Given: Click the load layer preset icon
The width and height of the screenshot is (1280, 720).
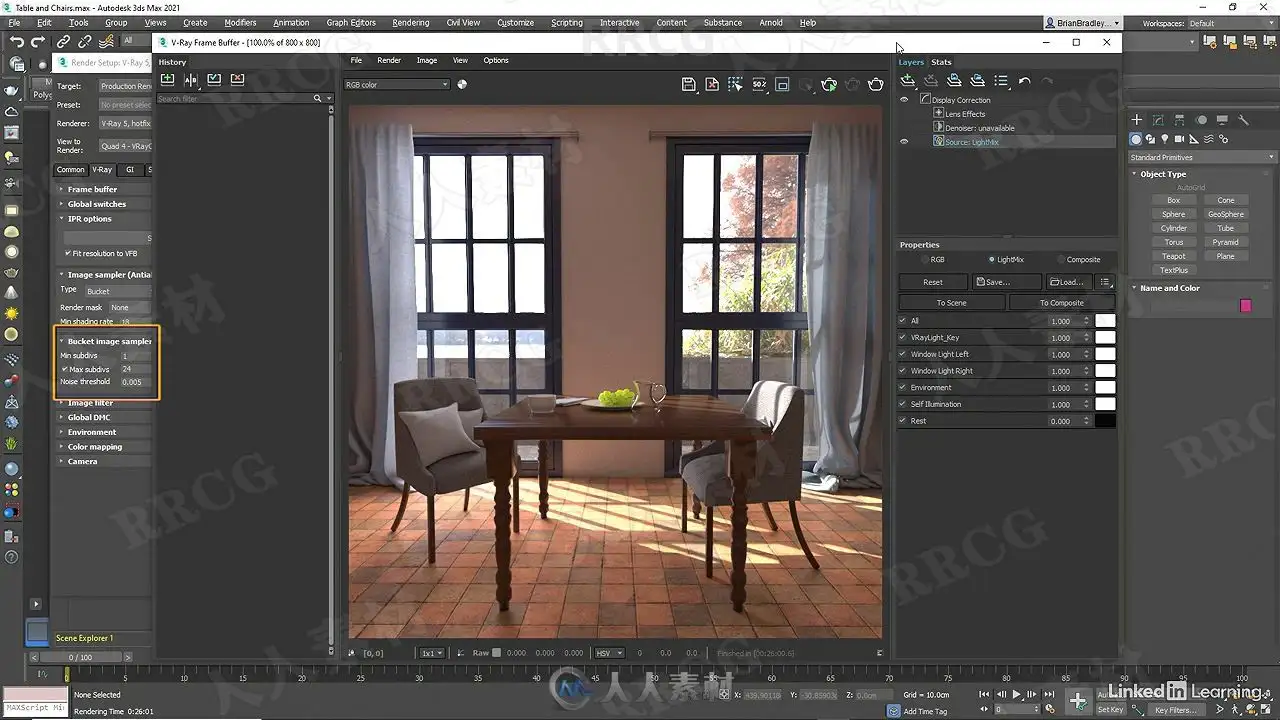Looking at the screenshot, I should [977, 81].
